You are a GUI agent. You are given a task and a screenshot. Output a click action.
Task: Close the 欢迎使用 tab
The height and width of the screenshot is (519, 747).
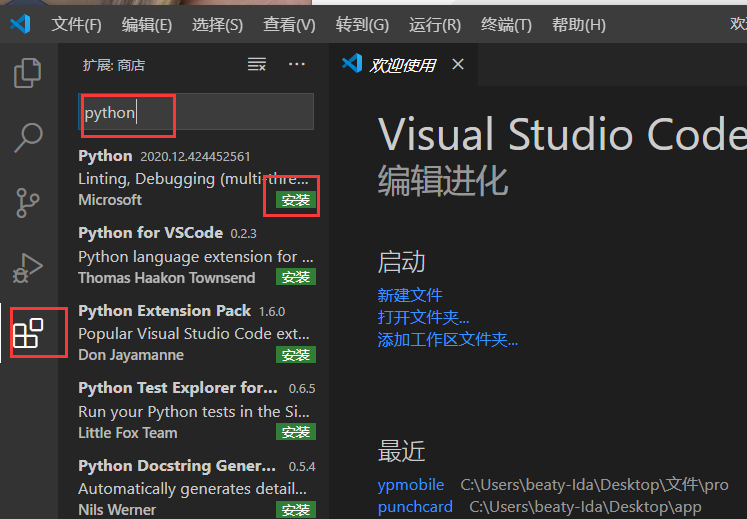(458, 64)
